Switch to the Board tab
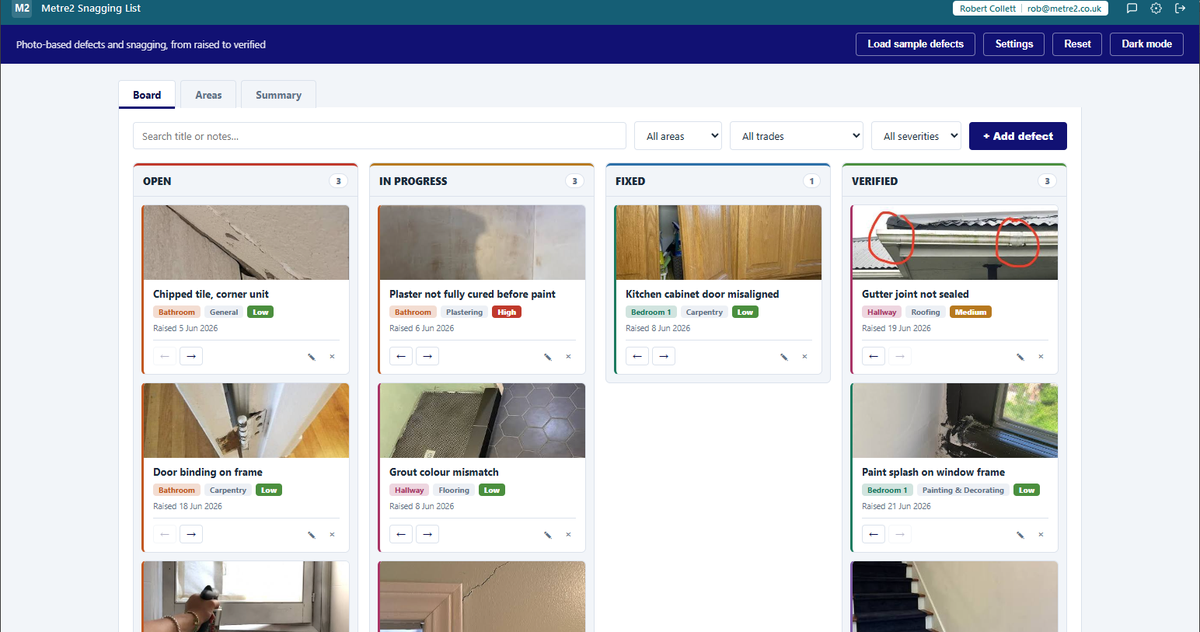1200x632 pixels. click(x=147, y=95)
